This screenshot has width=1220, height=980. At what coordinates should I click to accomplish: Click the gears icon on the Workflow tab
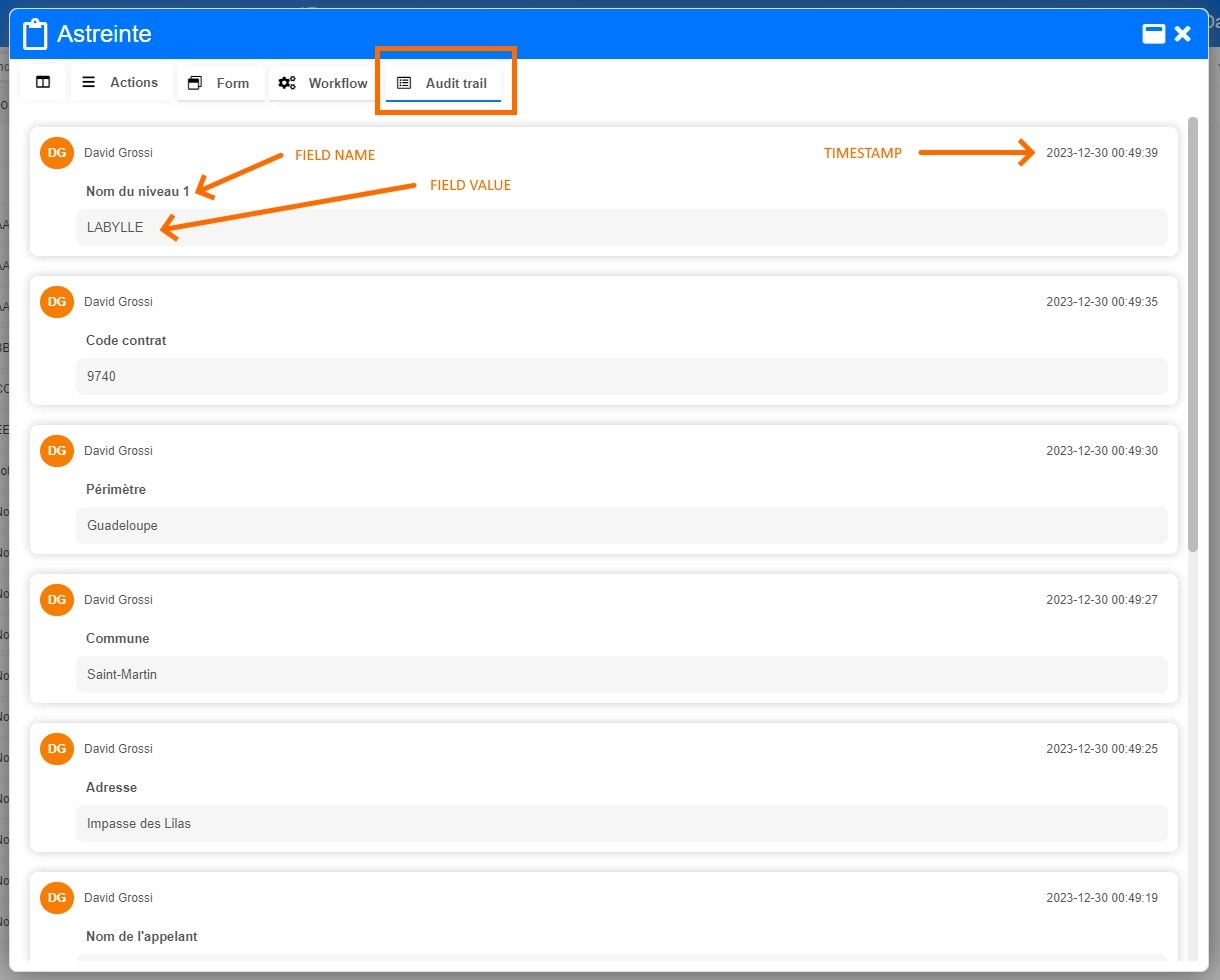(x=287, y=83)
